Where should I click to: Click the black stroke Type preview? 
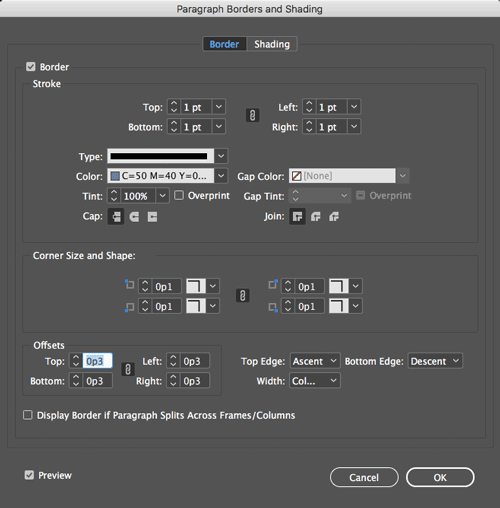tap(160, 156)
